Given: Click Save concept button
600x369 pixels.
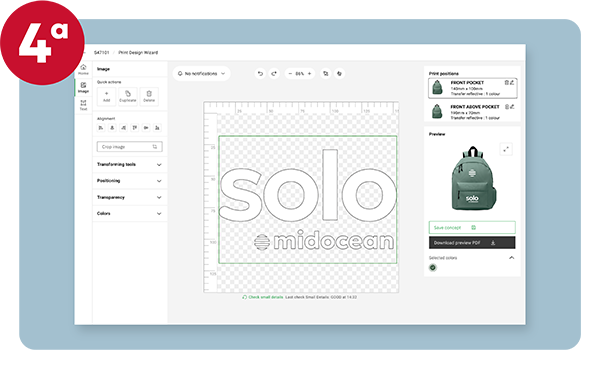Looking at the screenshot, I should (x=472, y=227).
